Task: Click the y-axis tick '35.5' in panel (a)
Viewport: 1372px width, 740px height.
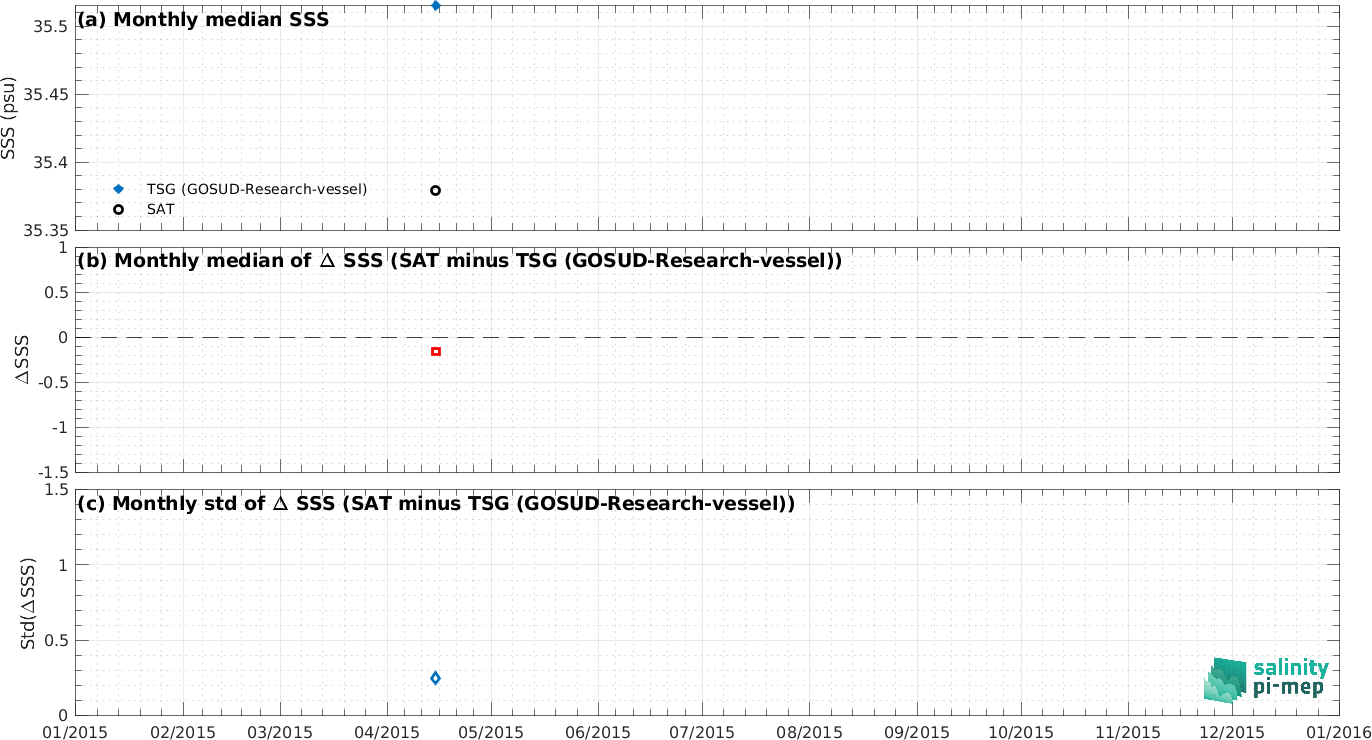Action: (50, 27)
